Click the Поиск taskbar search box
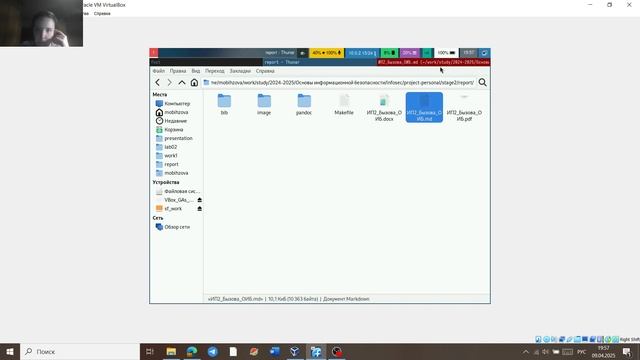Screen dimensions: 640x360 (80, 351)
